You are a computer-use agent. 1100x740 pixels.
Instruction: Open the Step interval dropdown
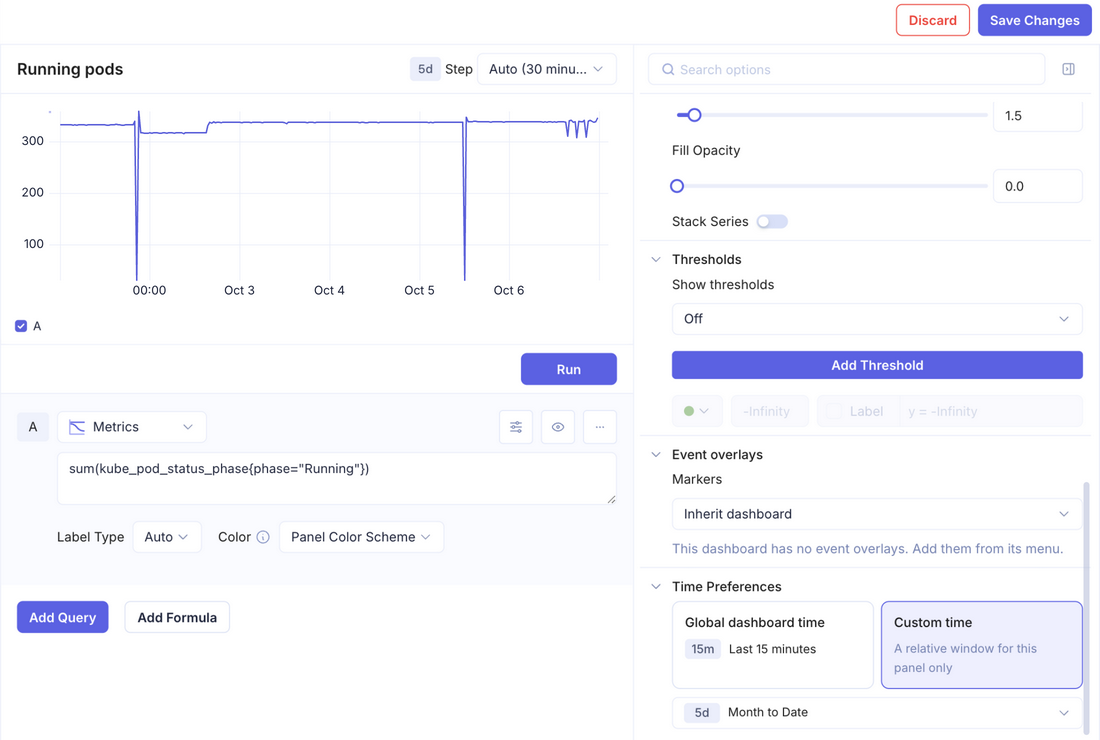click(x=546, y=69)
